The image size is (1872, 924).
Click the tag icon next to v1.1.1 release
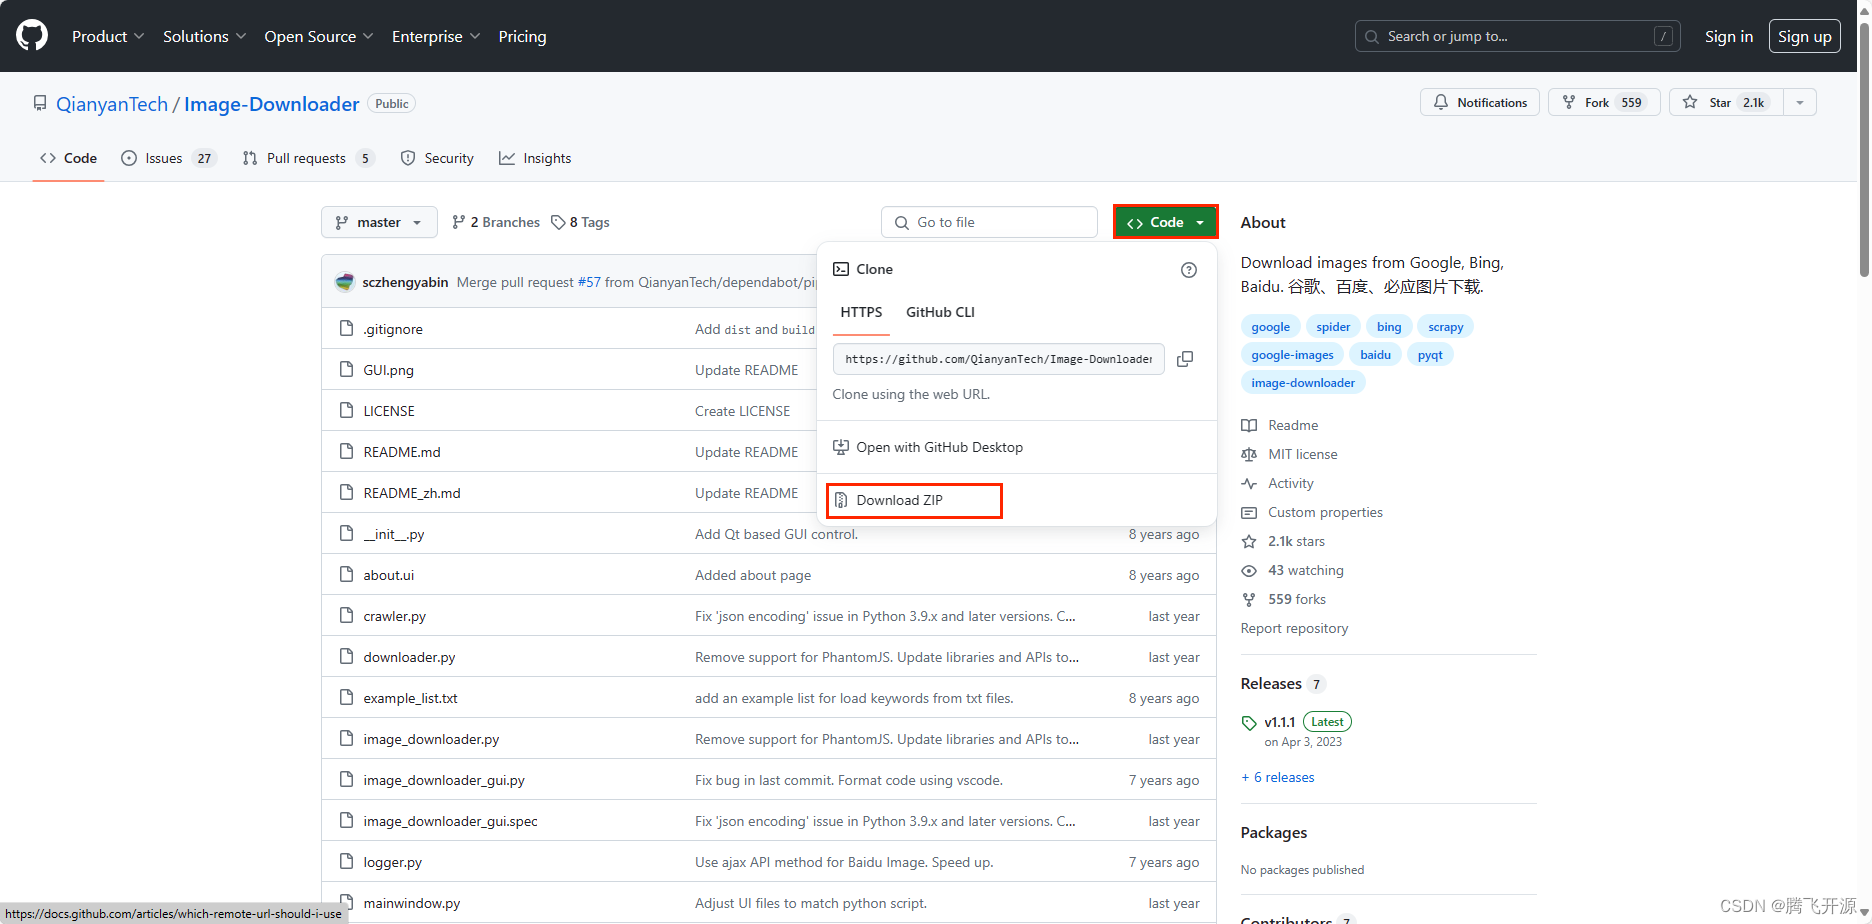(1249, 723)
